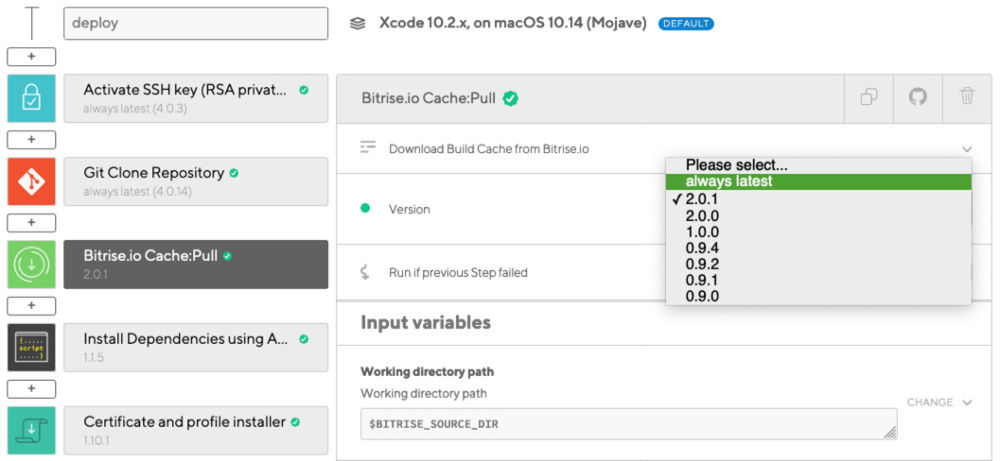Expand the Download Build Cache description chevron
The width and height of the screenshot is (1000, 461).
pos(967,149)
